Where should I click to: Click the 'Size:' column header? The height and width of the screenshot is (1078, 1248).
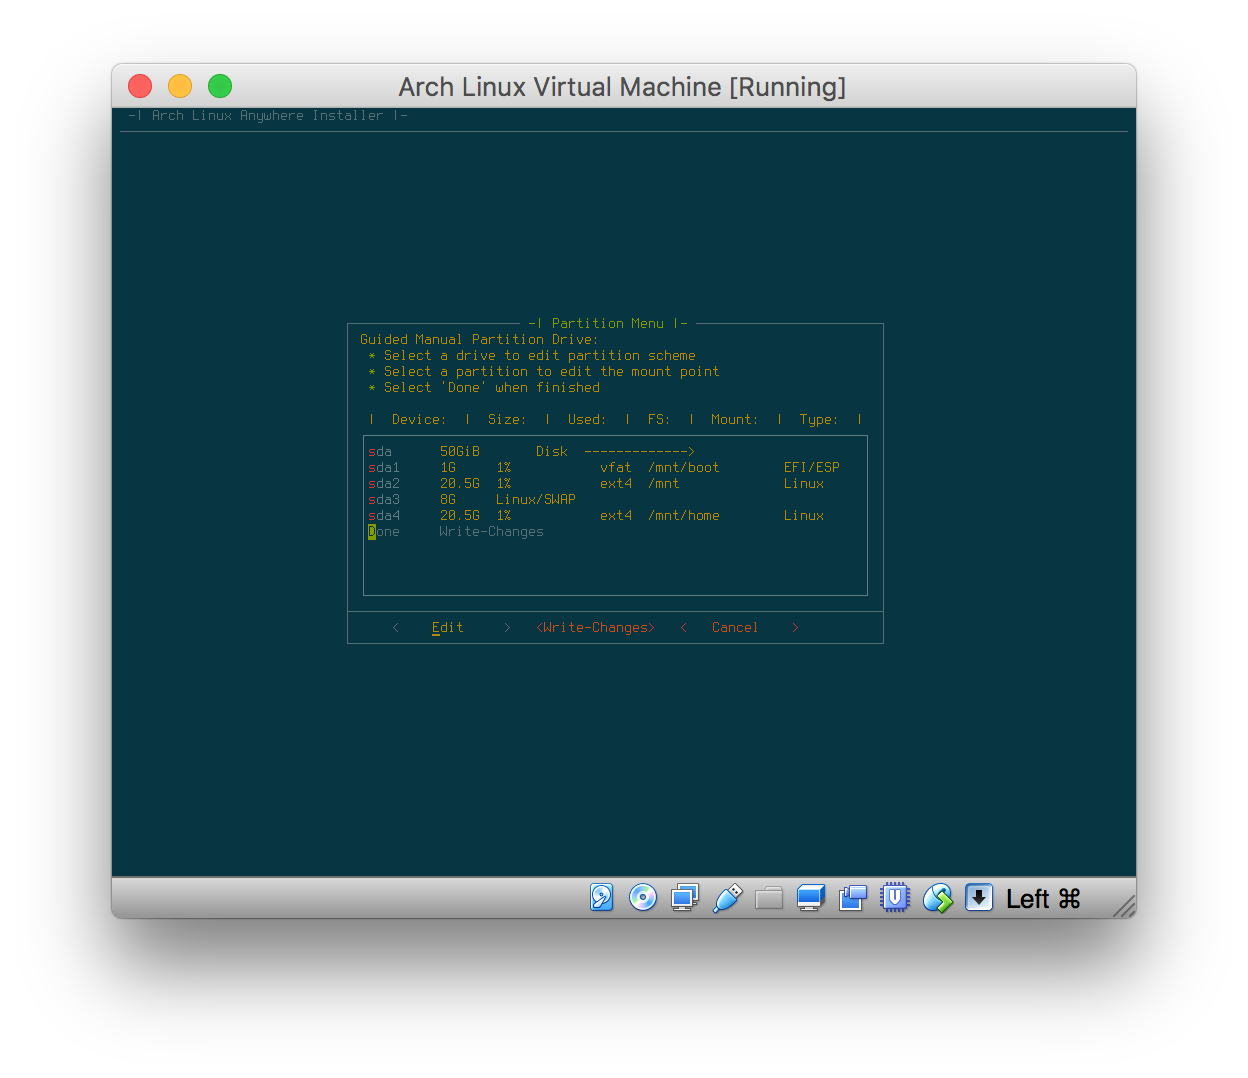507,419
